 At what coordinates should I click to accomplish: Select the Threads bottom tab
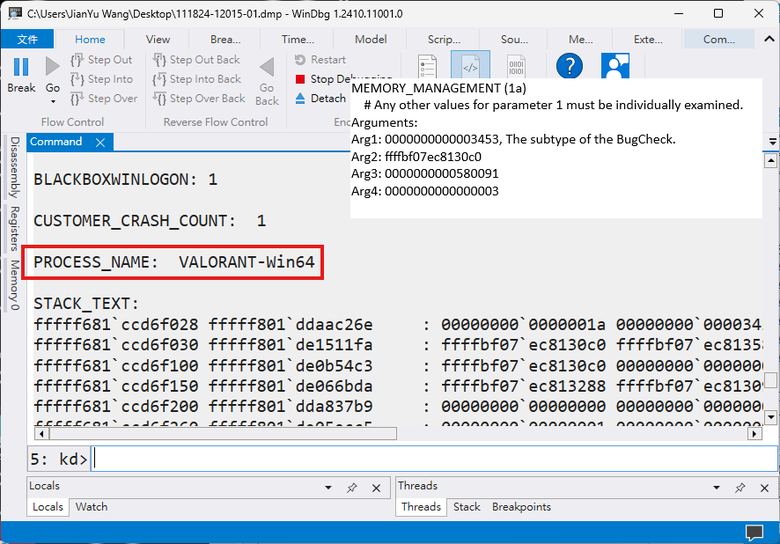pos(421,507)
